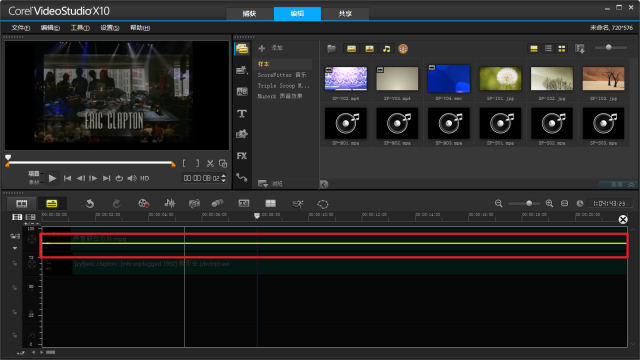Viewport: 640px width, 360px height.
Task: Set the mark-in bracket
Action: tap(184, 163)
